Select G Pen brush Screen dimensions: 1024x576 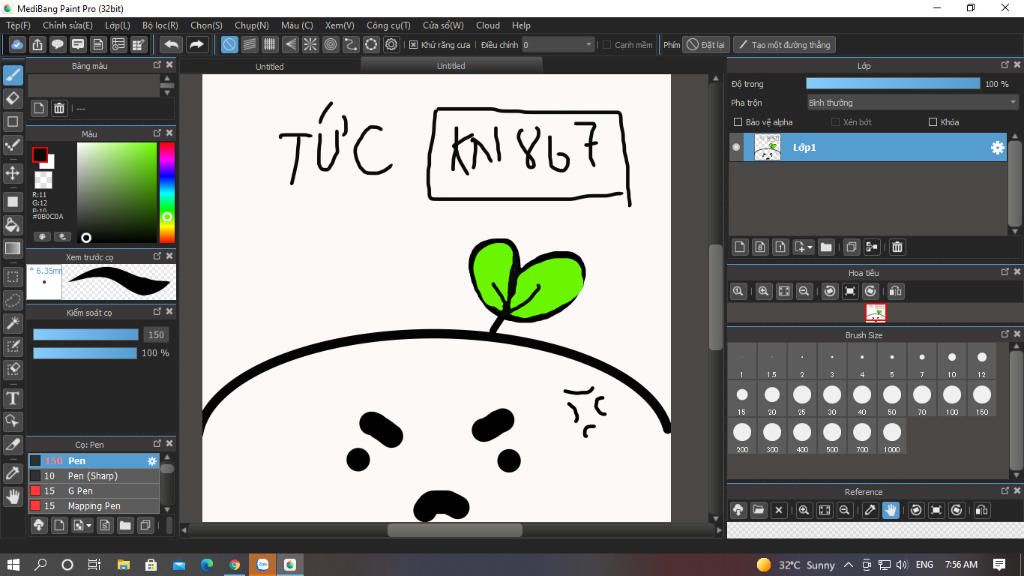93,490
